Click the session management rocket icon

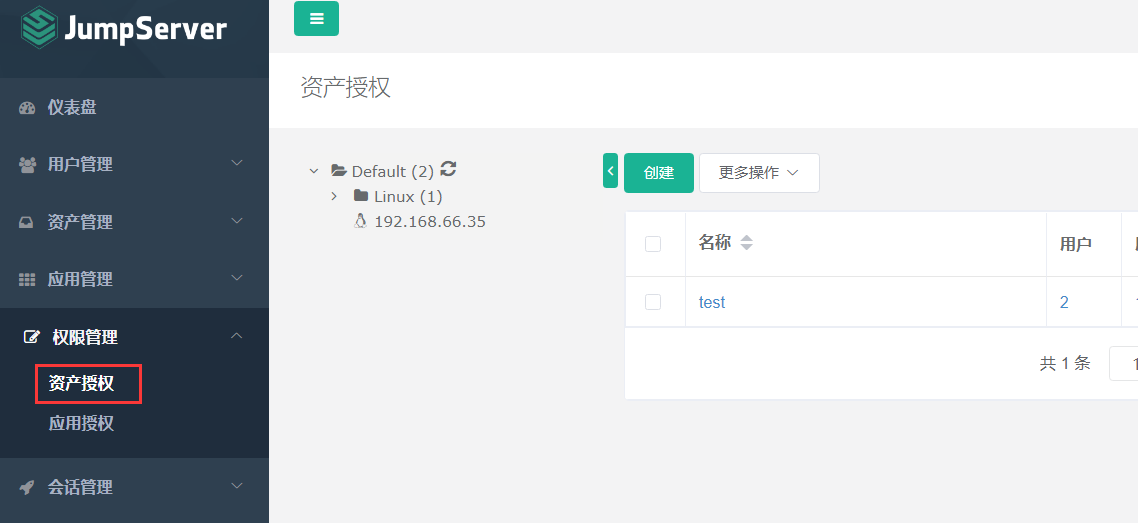pyautogui.click(x=27, y=487)
